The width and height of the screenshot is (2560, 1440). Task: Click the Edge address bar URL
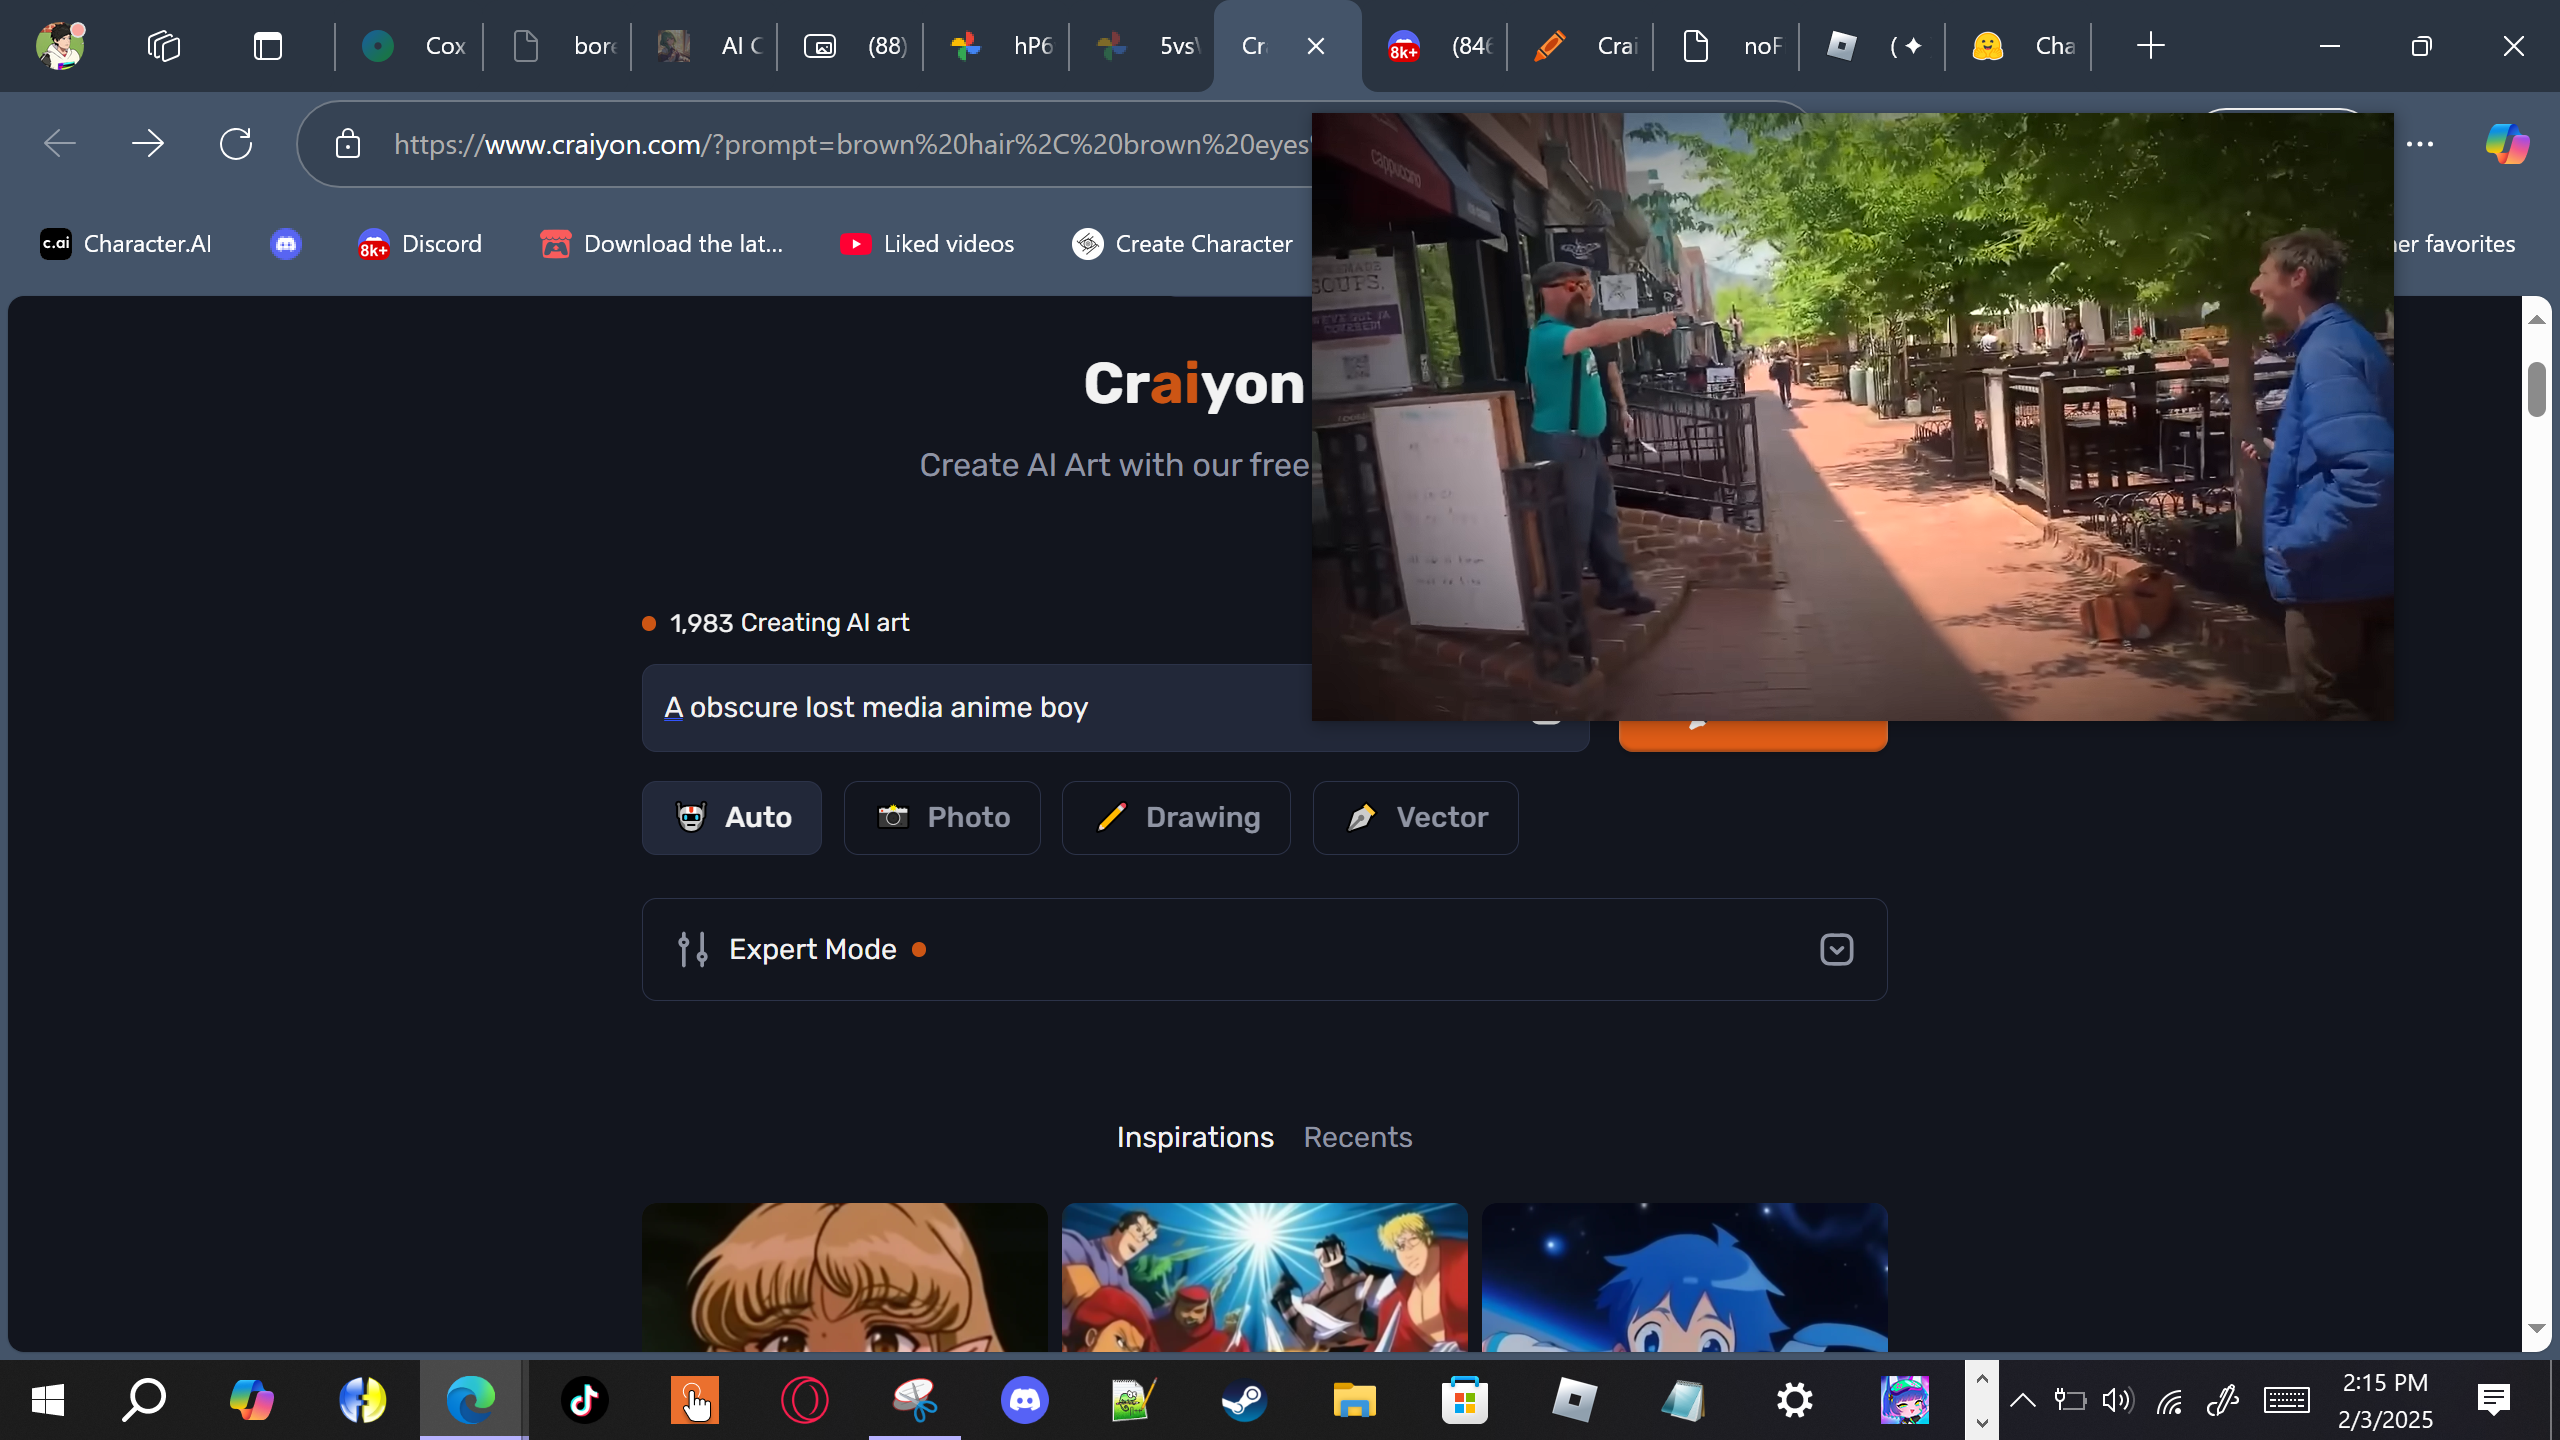tap(851, 144)
